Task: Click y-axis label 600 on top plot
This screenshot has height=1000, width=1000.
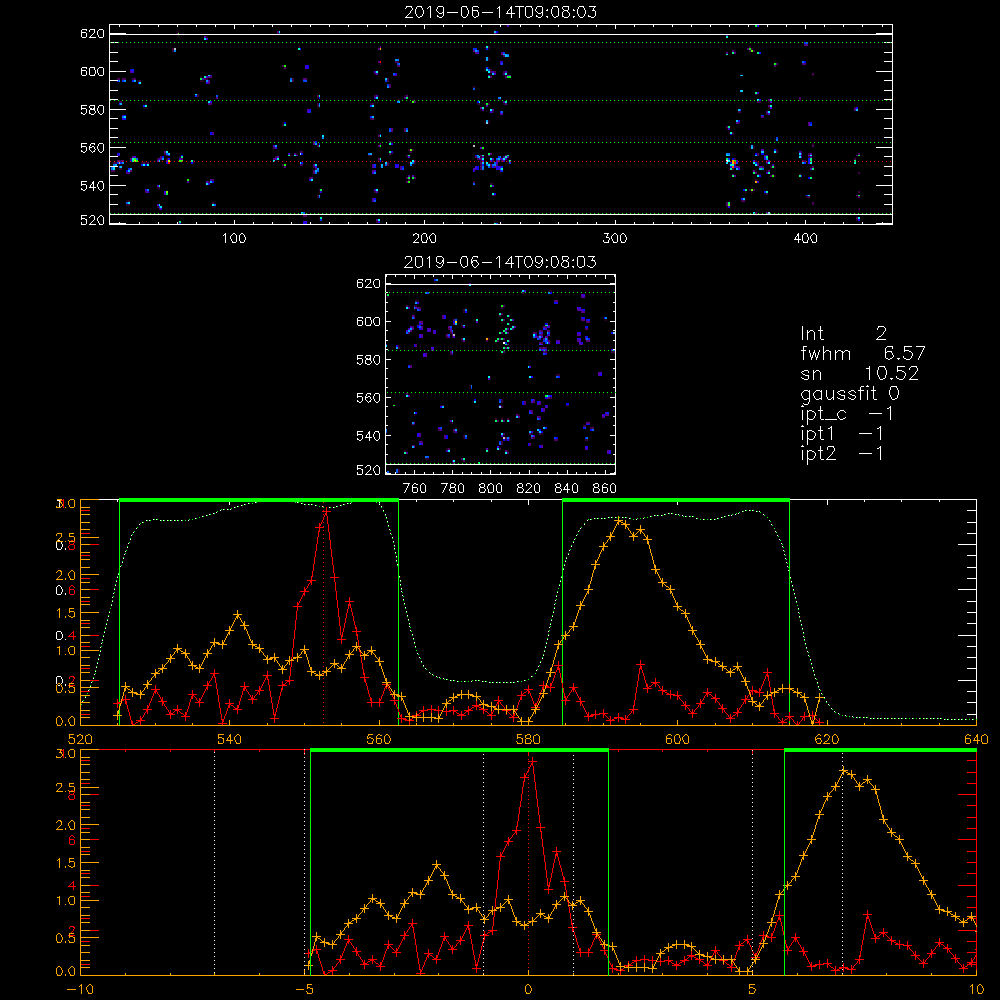Action: pos(92,71)
